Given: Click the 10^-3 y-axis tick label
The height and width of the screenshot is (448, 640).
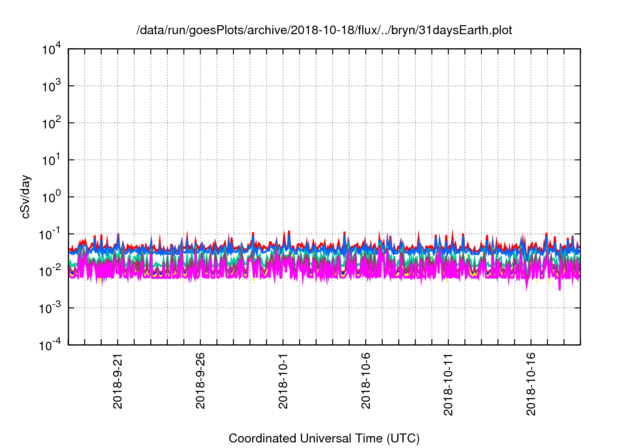Looking at the screenshot, I should pyautogui.click(x=50, y=308).
